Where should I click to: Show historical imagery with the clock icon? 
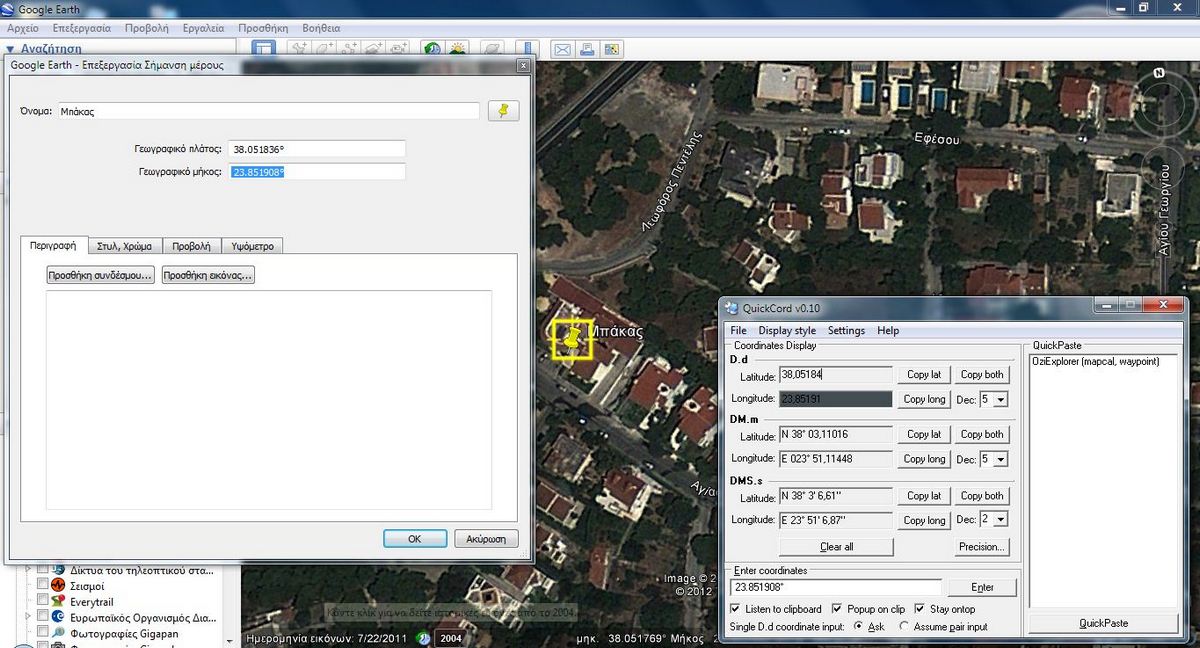pos(432,48)
